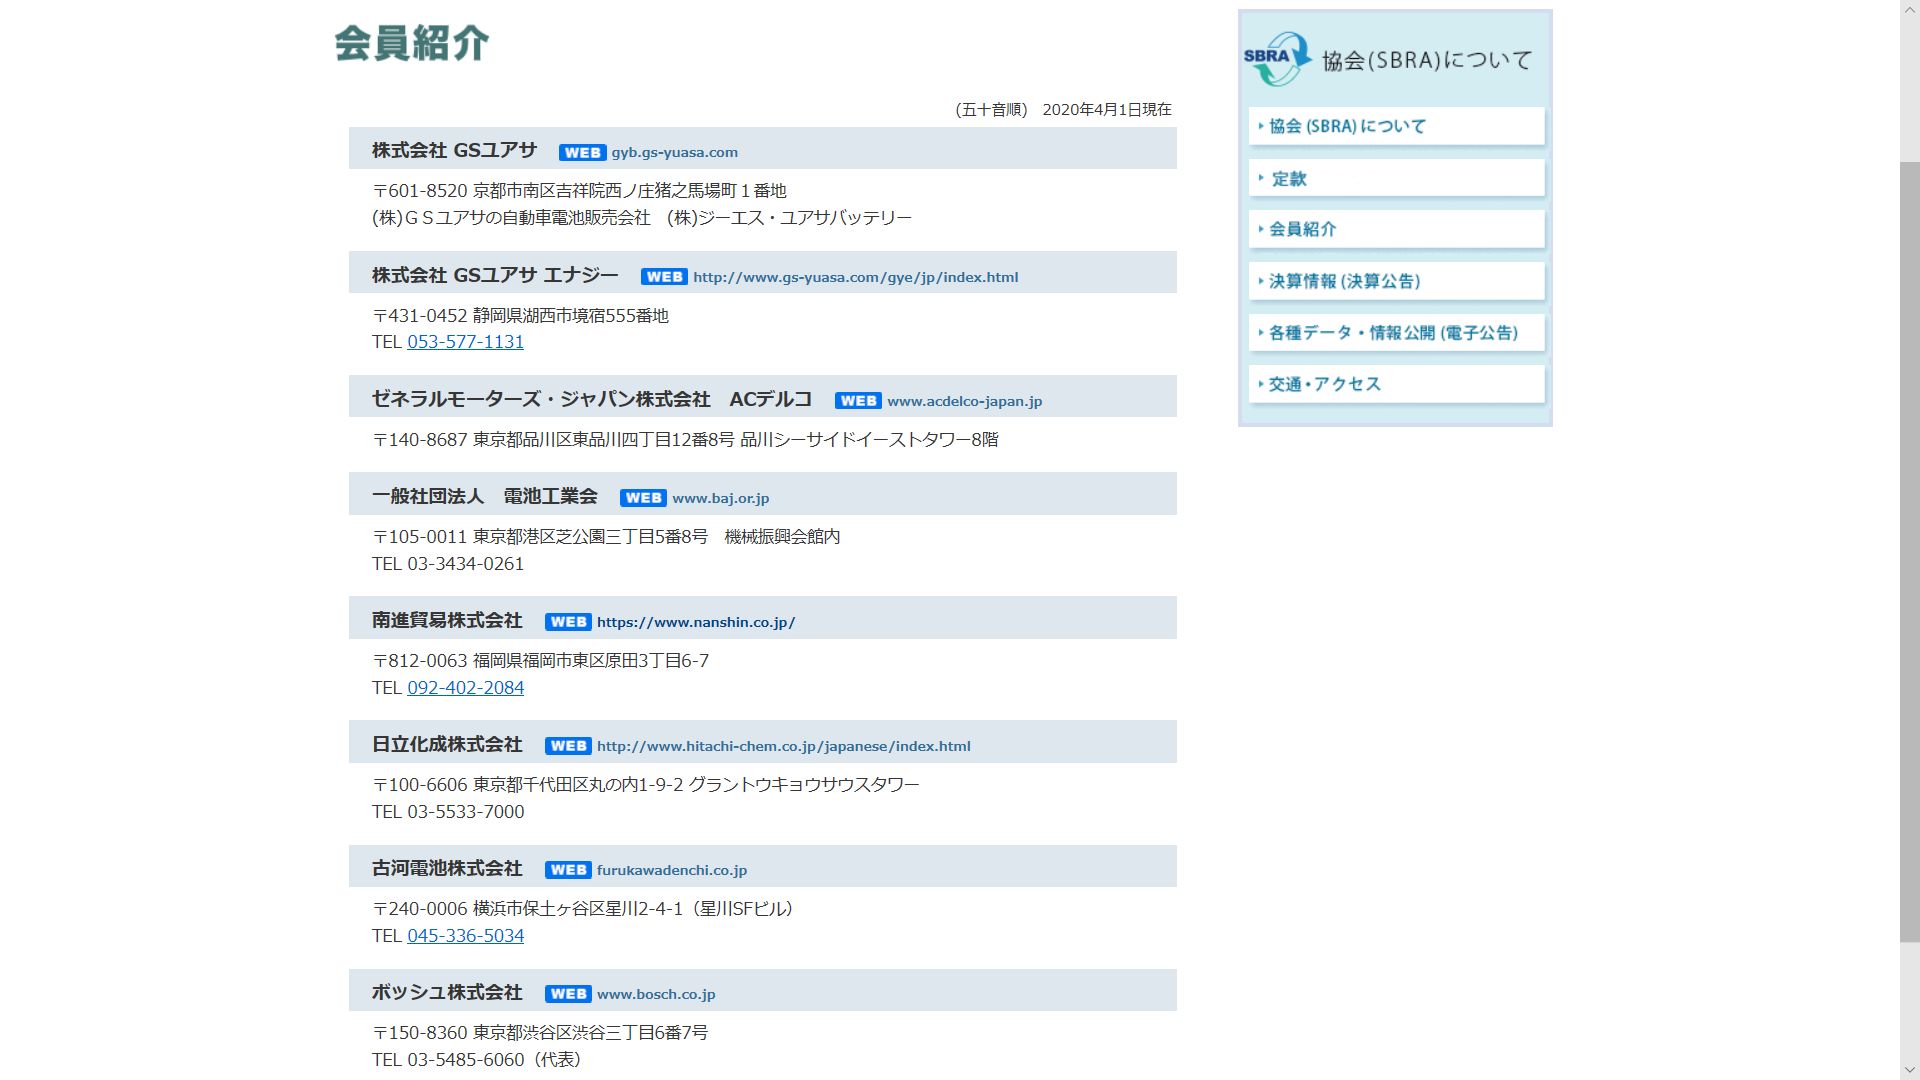Click the company name 日立化成株式会社

click(x=447, y=744)
